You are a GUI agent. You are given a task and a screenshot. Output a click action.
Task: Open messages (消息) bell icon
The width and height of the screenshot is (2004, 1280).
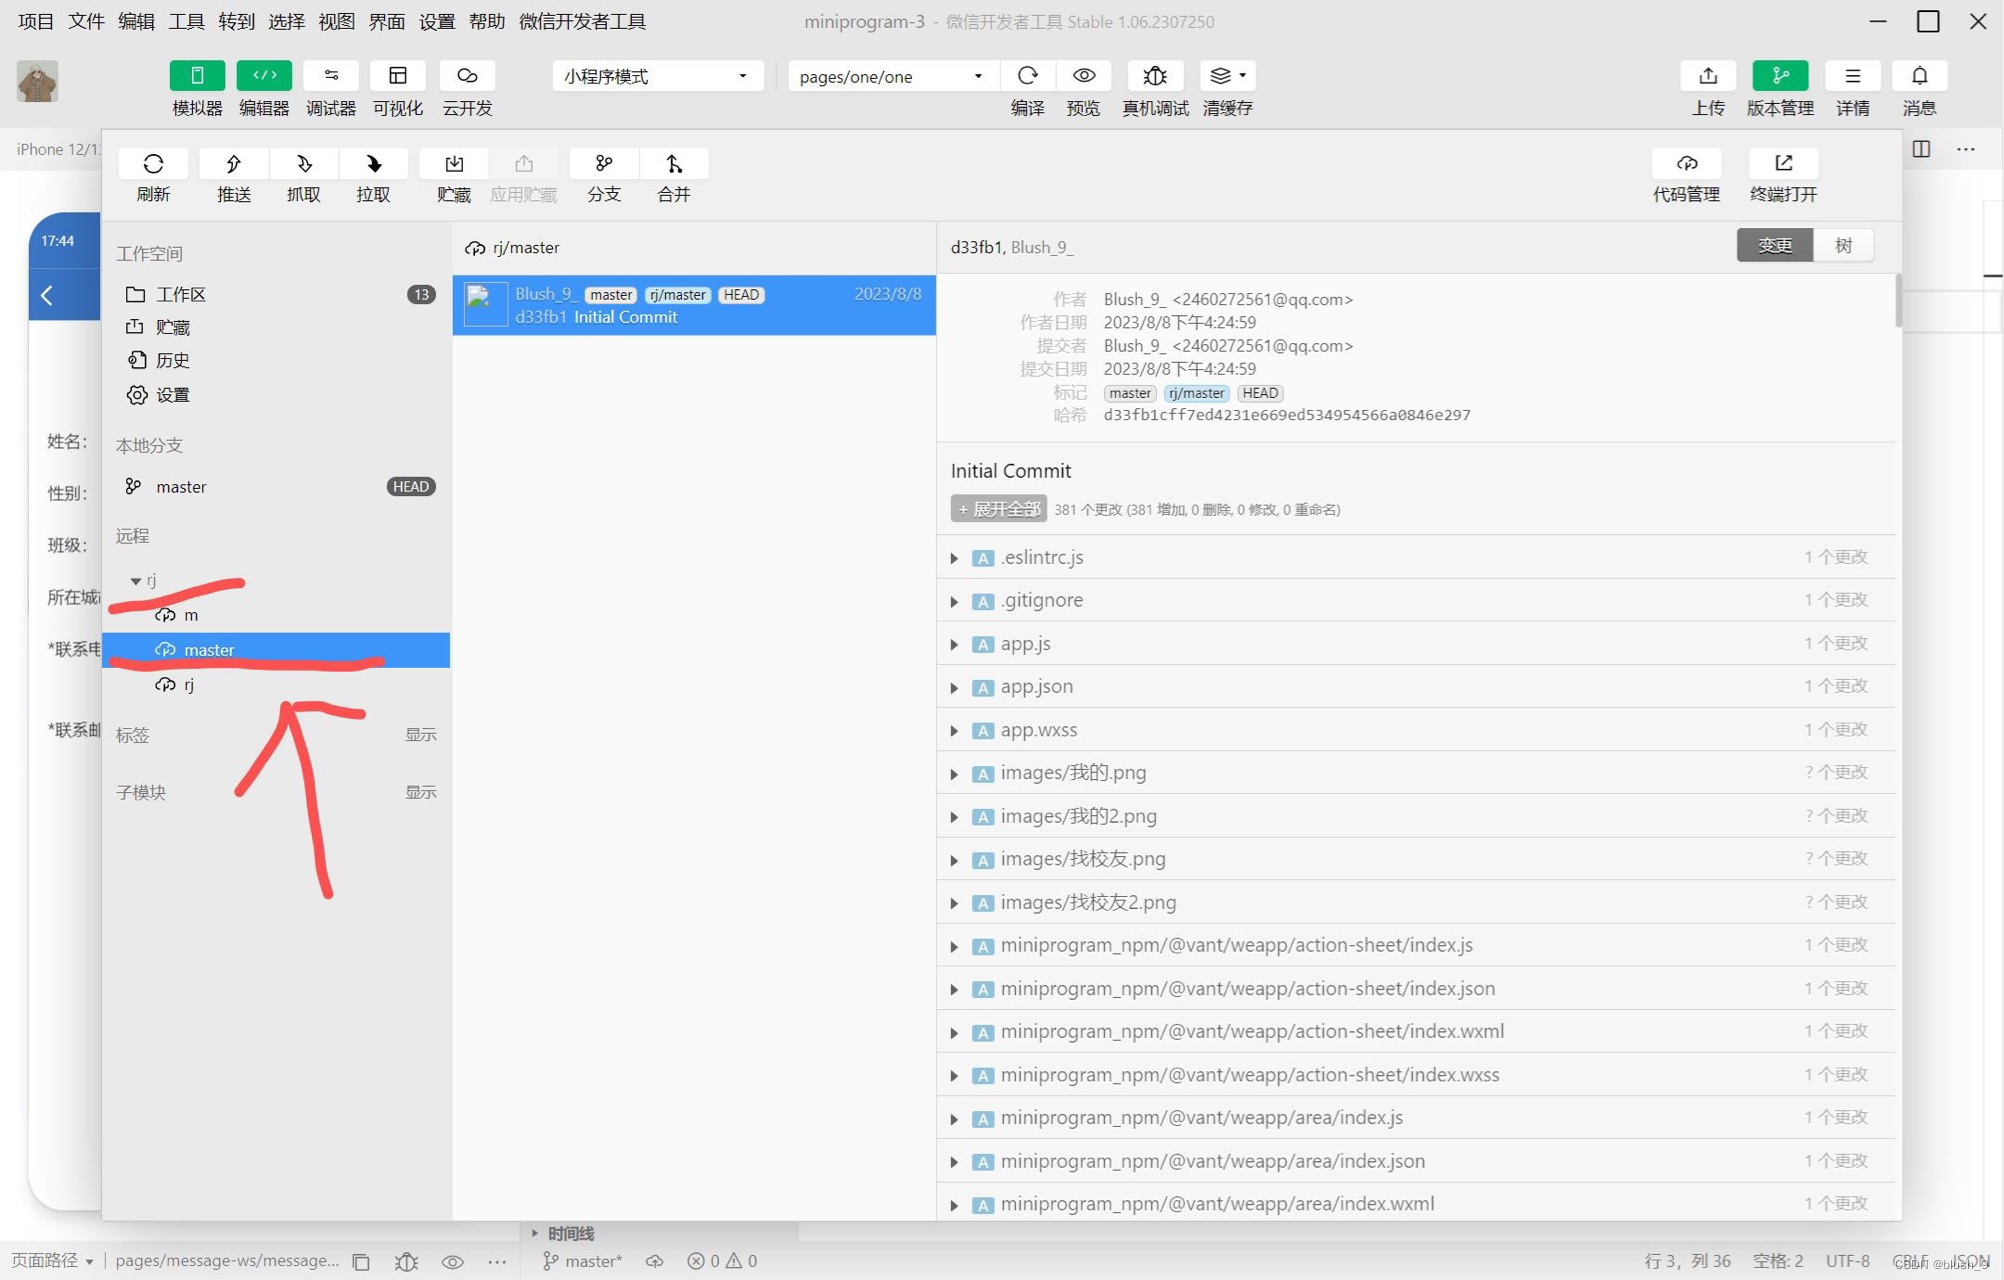pos(1919,76)
